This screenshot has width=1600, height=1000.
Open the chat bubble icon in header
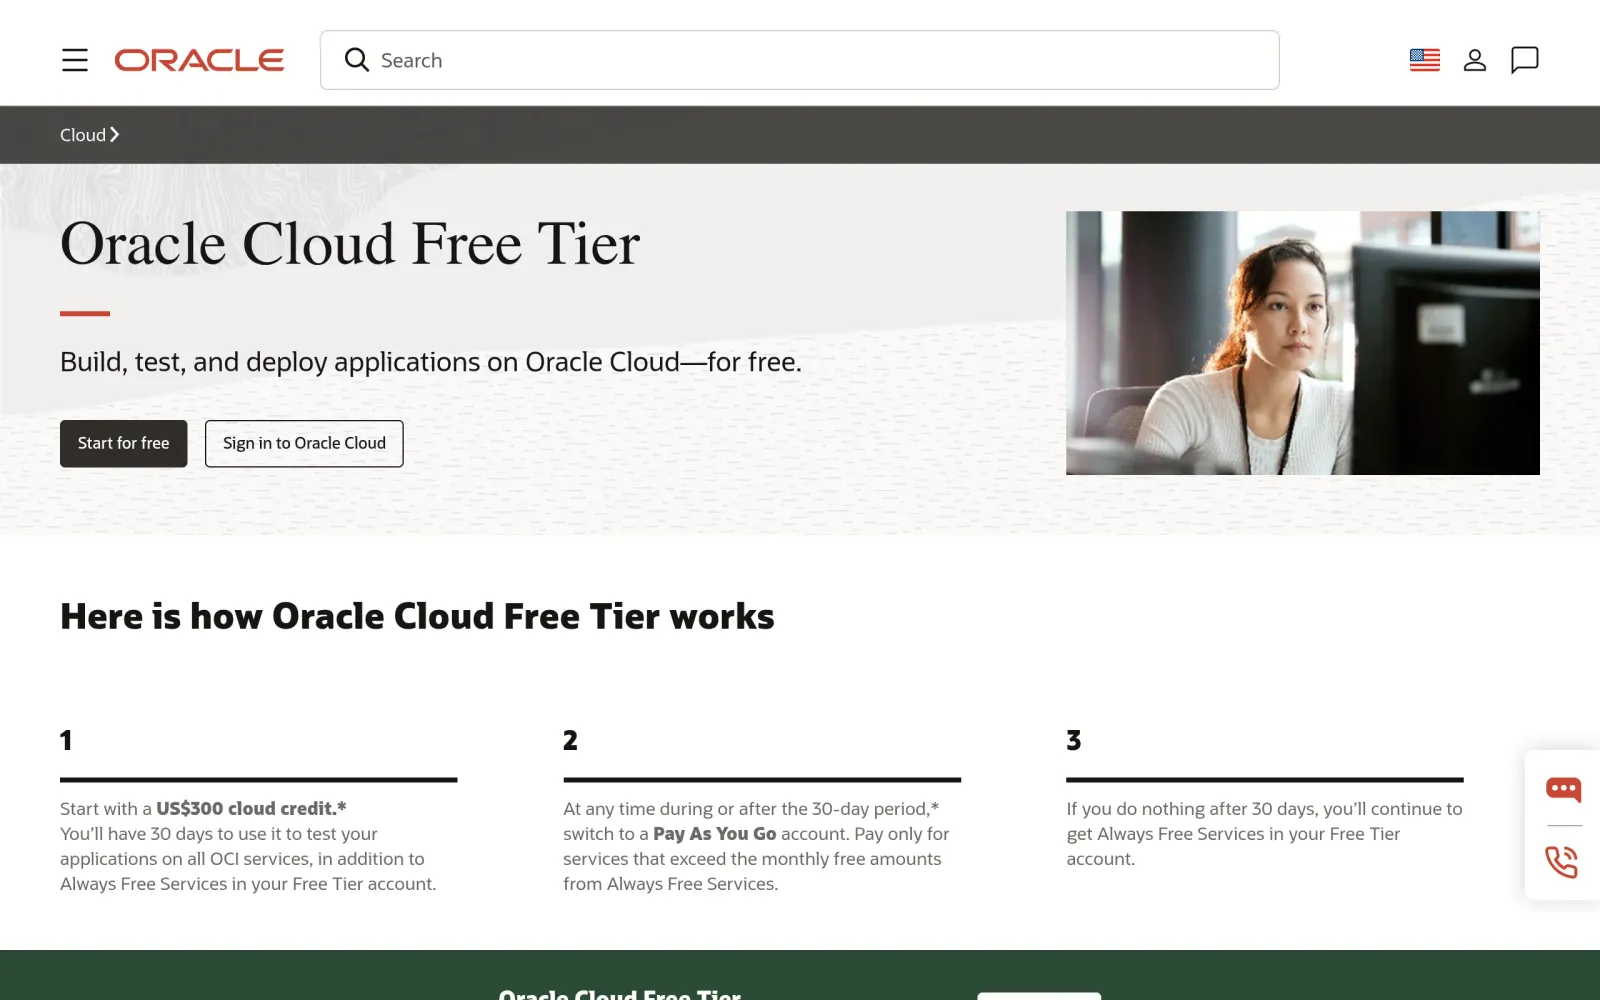[1524, 60]
